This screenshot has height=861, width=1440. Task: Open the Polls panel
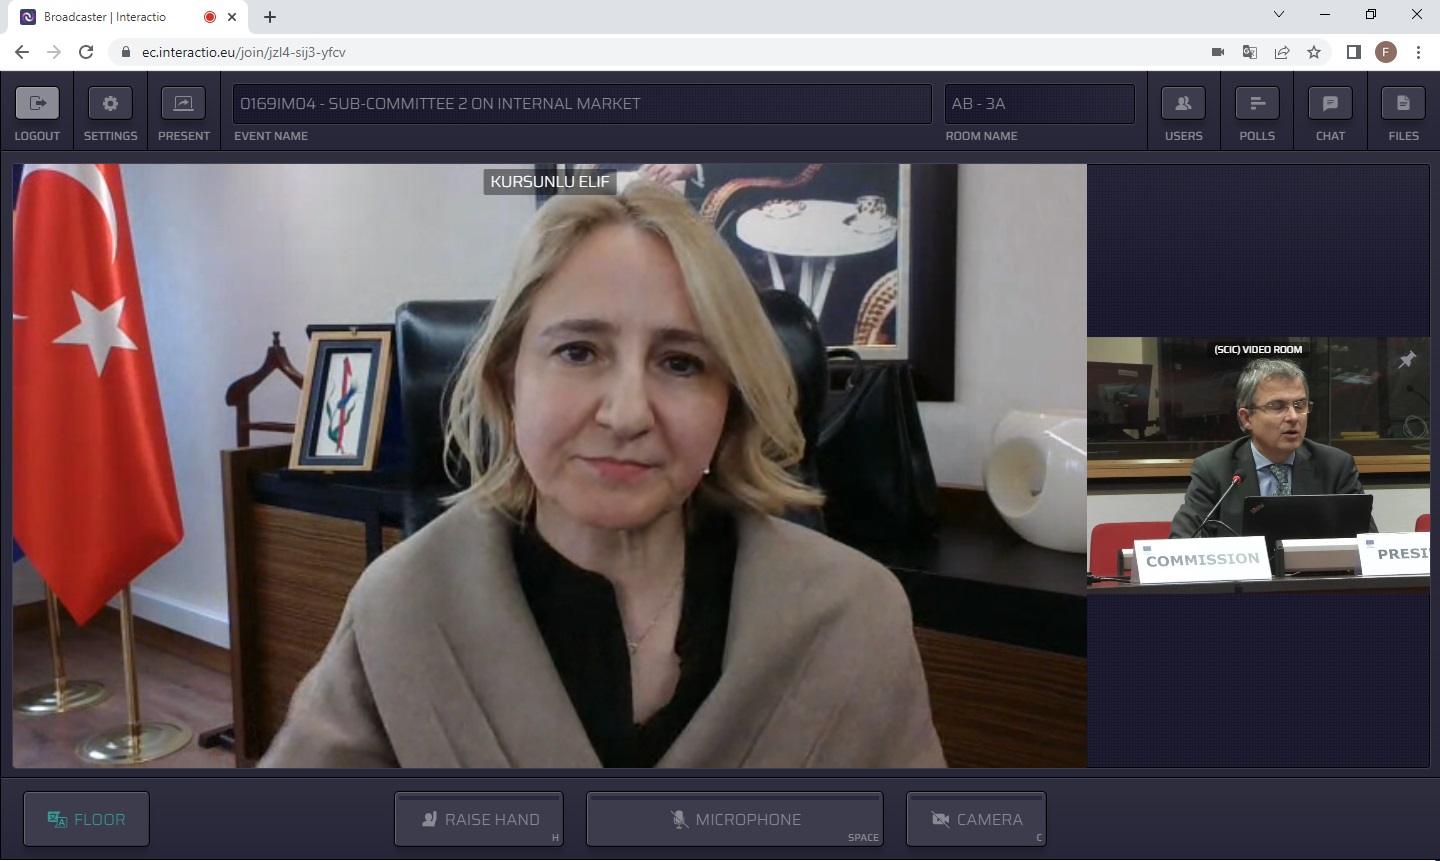1257,103
